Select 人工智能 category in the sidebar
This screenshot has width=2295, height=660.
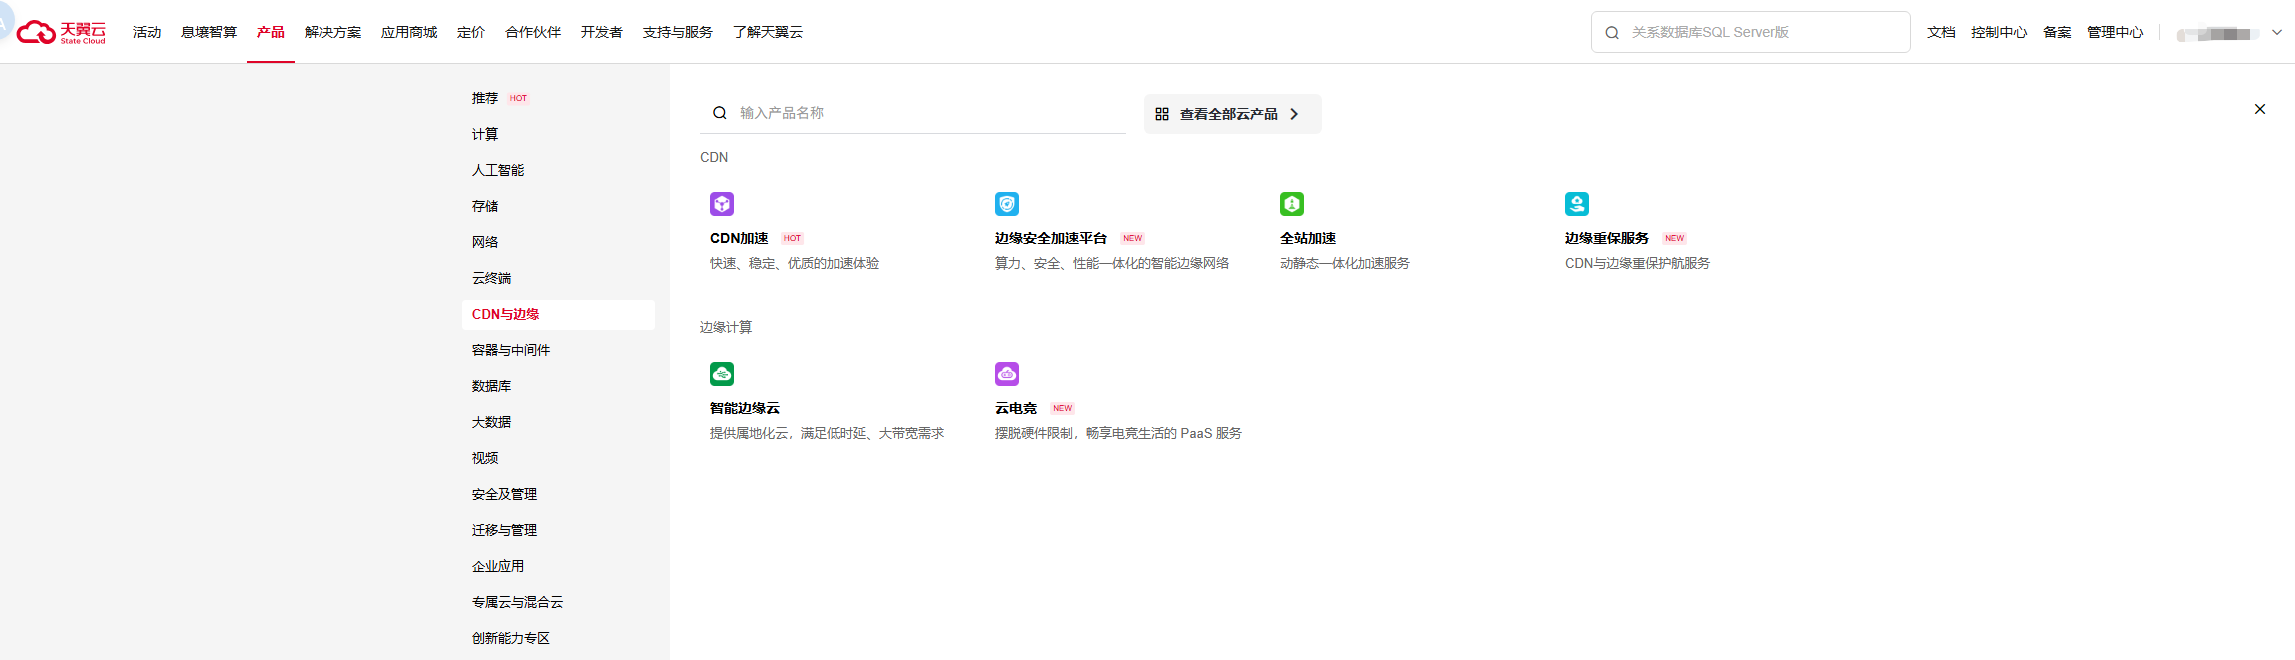(498, 170)
